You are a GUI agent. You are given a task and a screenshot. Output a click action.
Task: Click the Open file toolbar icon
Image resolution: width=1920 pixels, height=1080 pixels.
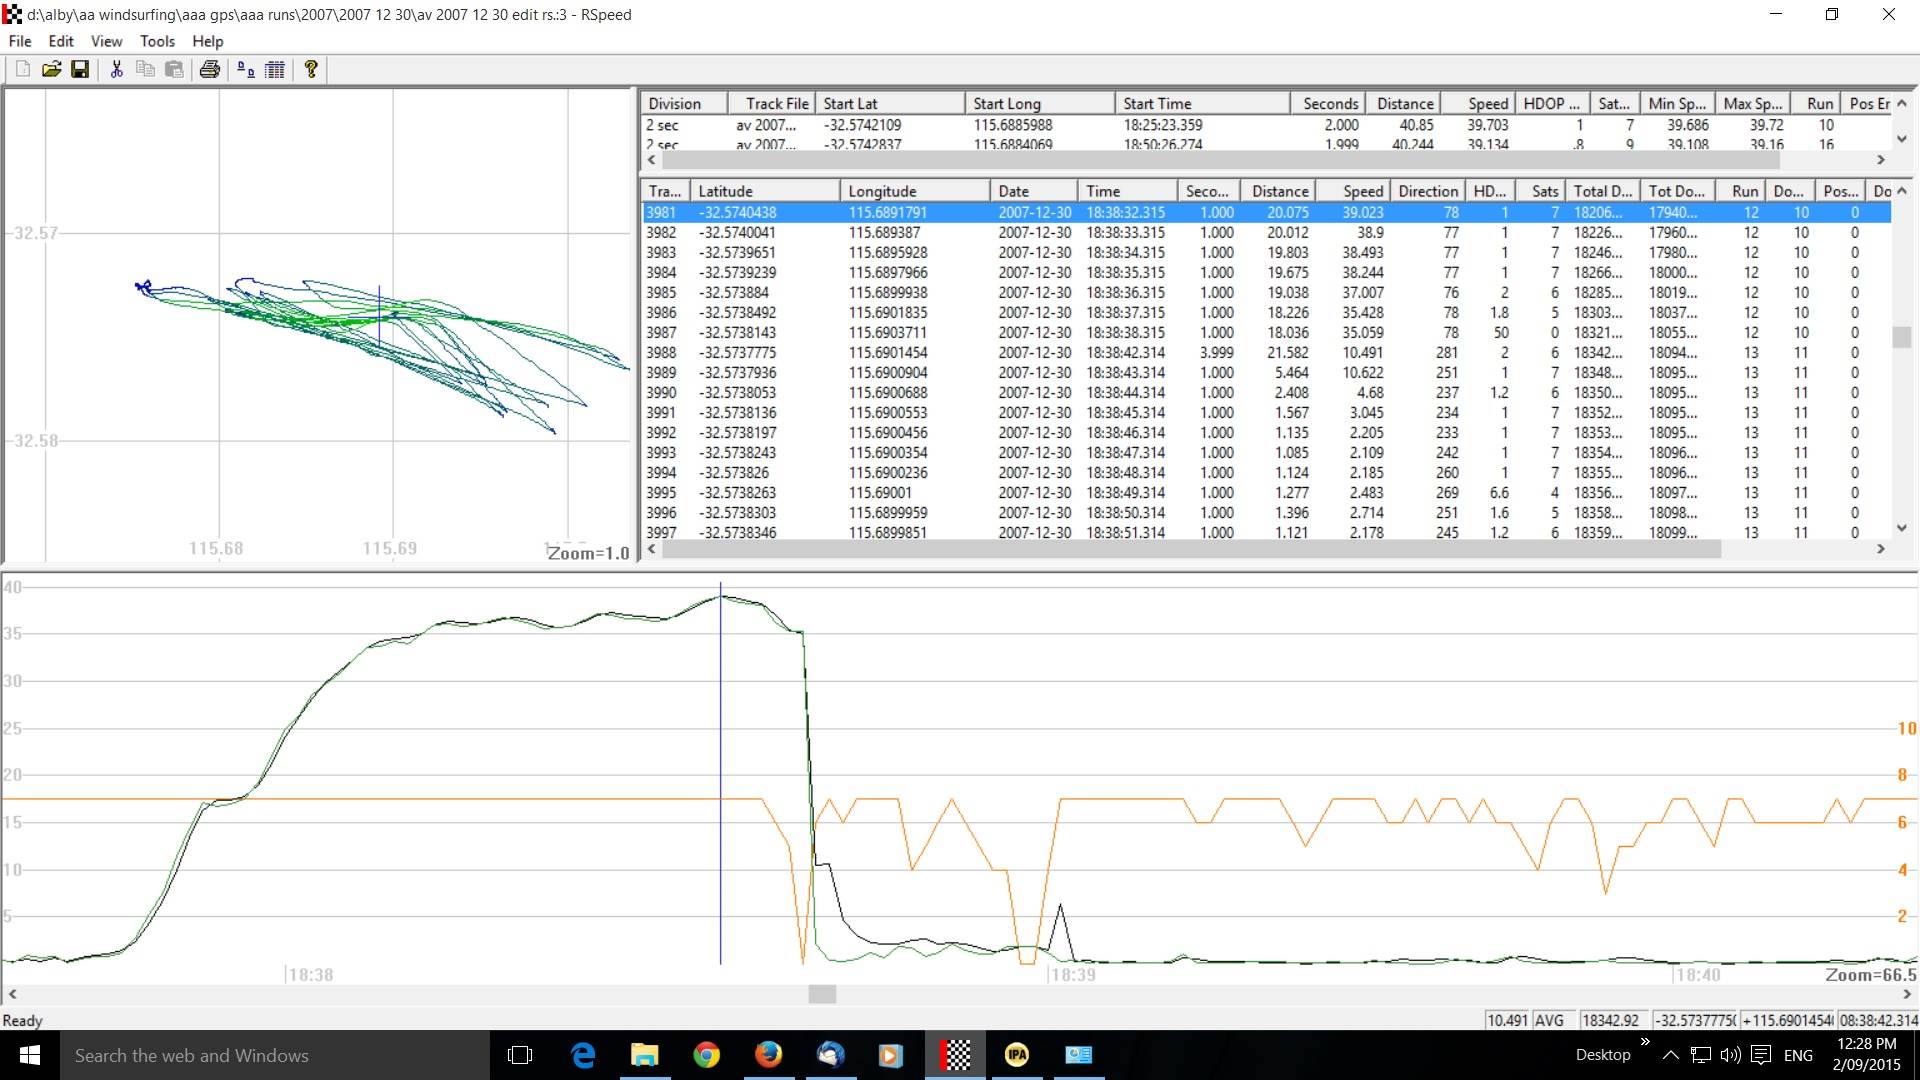(x=51, y=69)
